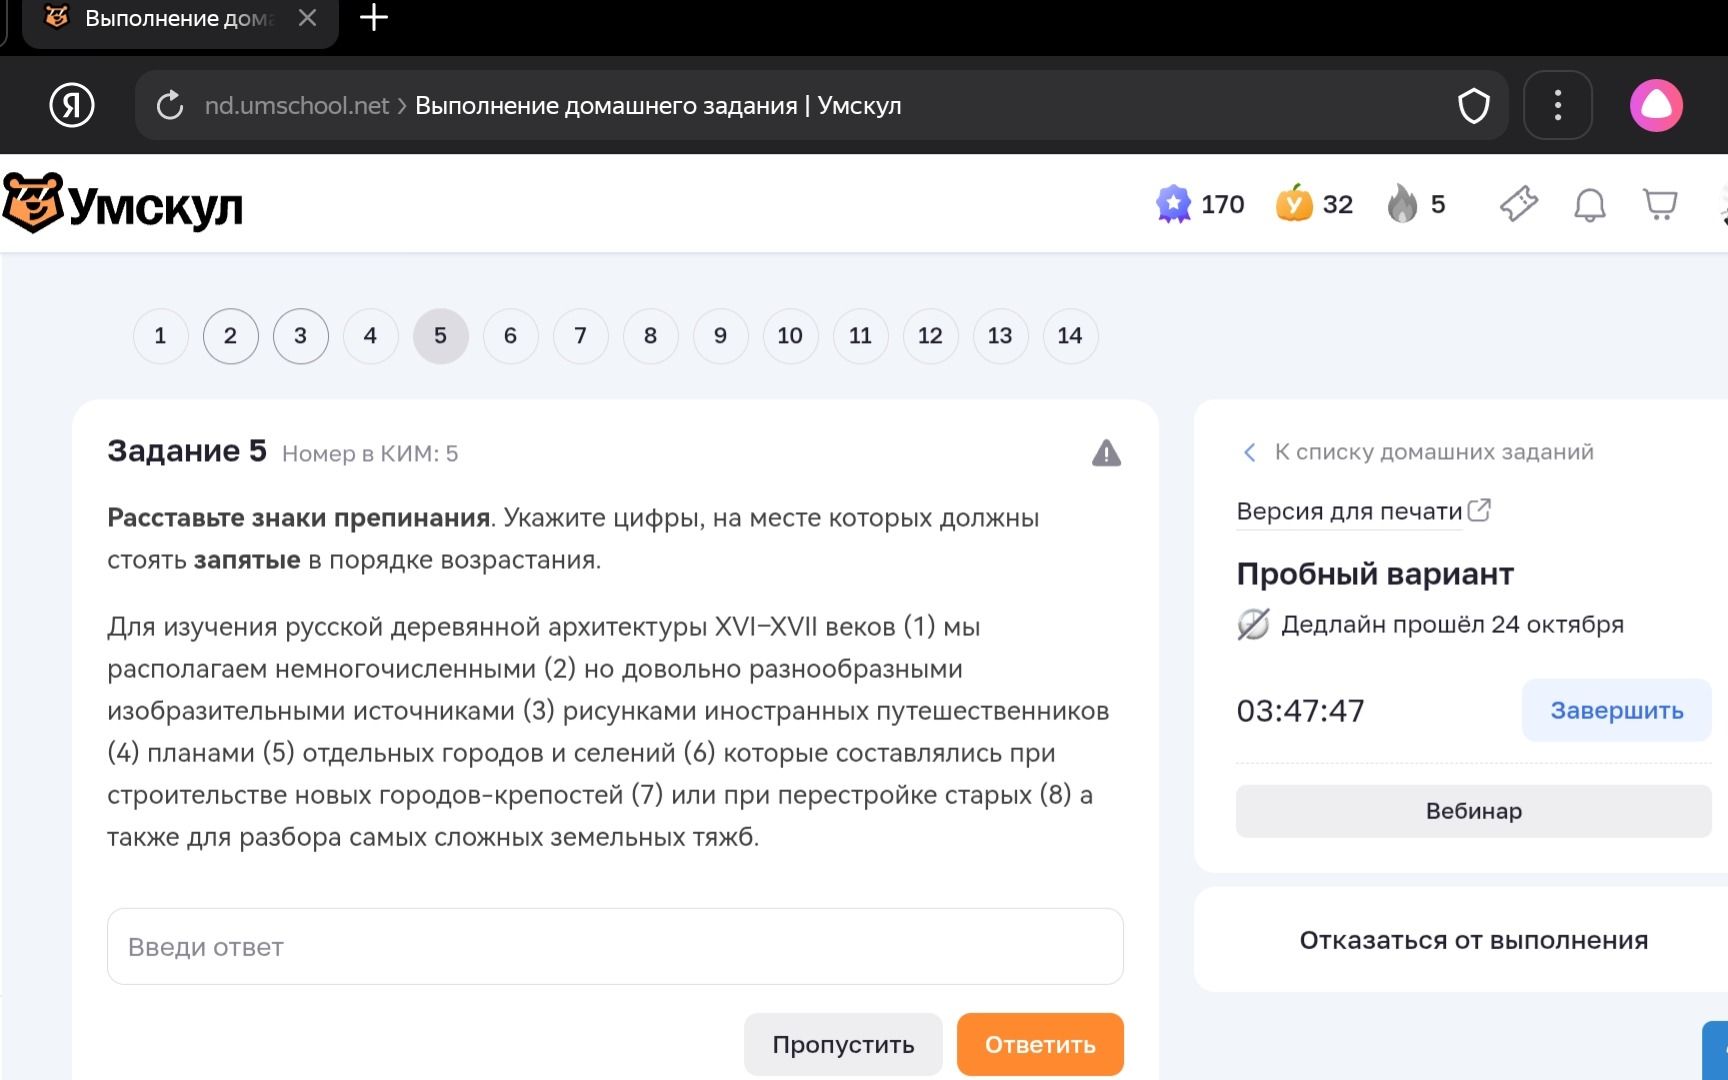Click the text Номер в КИМ: 5

[x=370, y=454]
